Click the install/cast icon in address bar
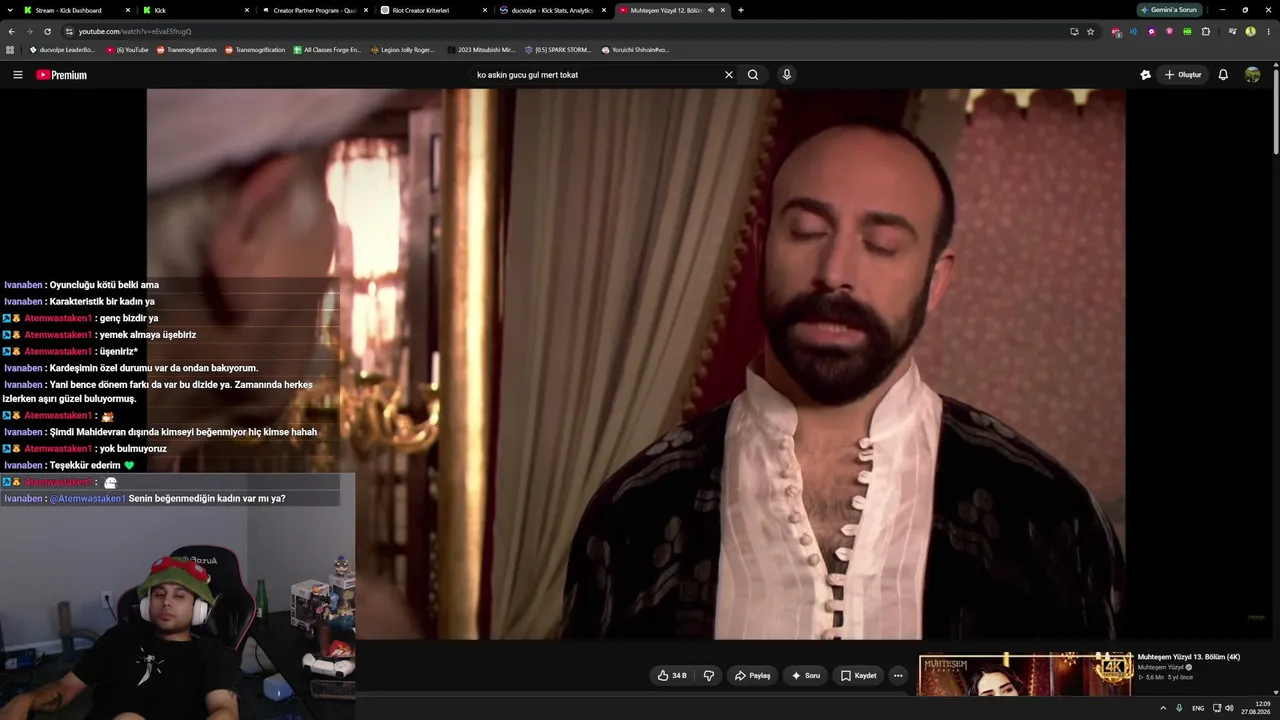This screenshot has height=720, width=1280. pos(1074,31)
